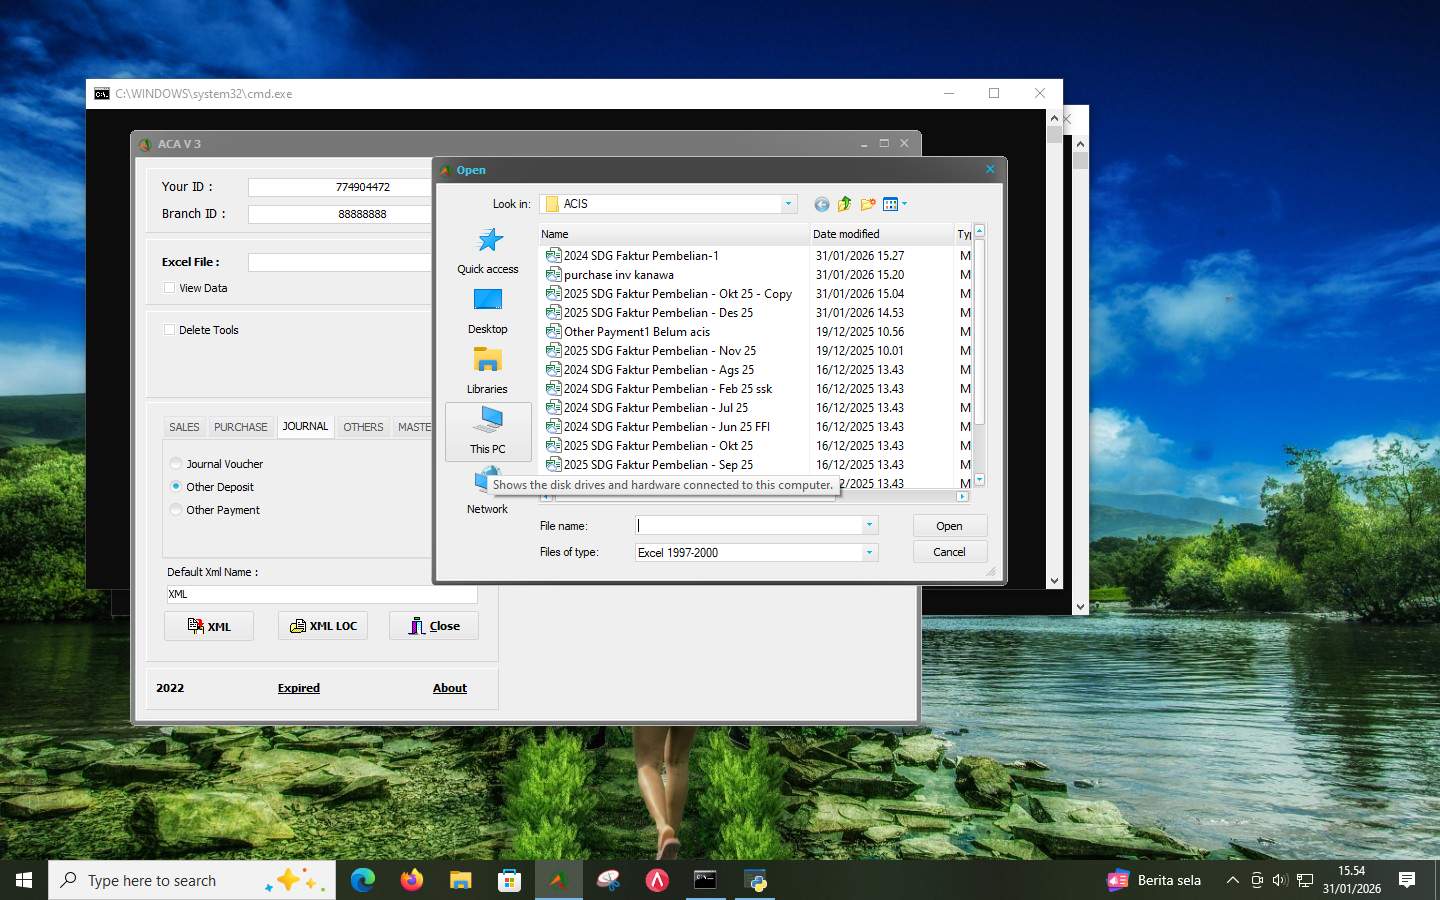
Task: Expand the Files of type dropdown
Action: point(868,552)
